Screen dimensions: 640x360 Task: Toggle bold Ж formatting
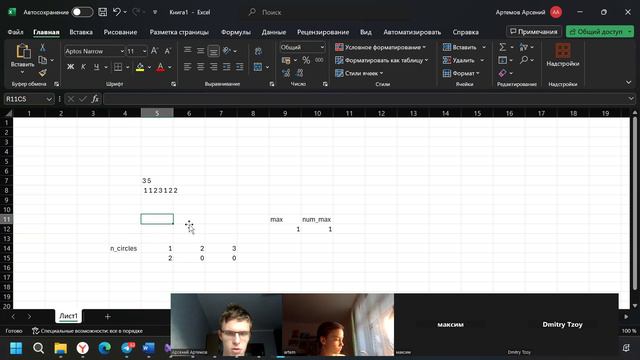pyautogui.click(x=70, y=67)
